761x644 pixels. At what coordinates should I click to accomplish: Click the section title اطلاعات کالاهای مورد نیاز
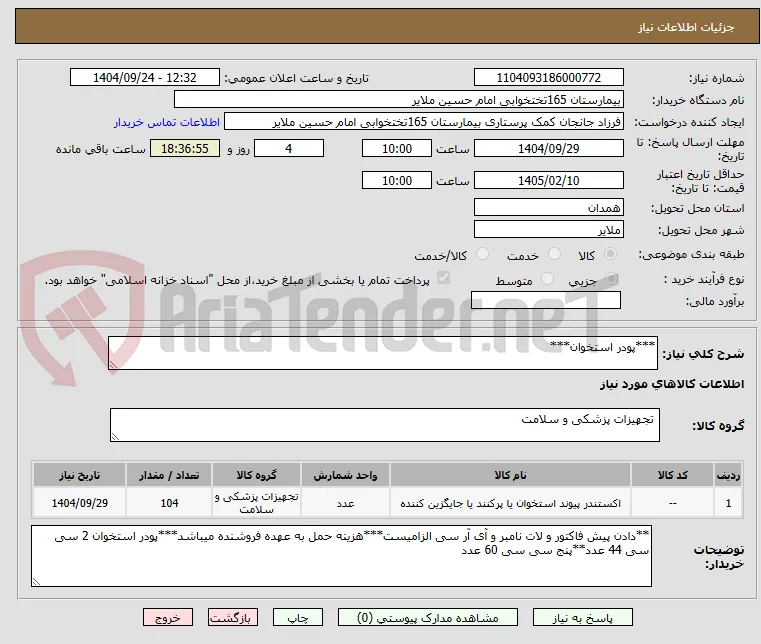coord(672,384)
